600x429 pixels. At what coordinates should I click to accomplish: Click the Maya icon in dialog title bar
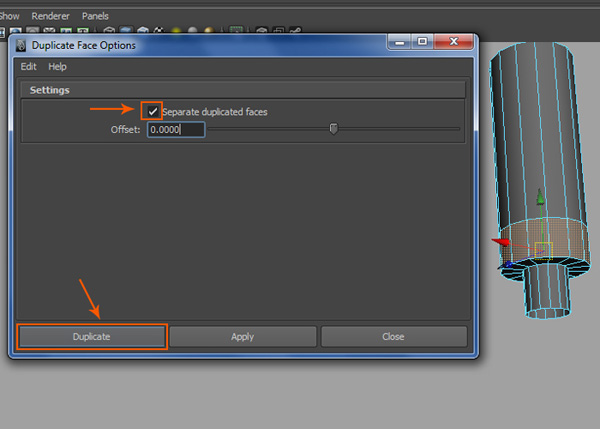23,45
